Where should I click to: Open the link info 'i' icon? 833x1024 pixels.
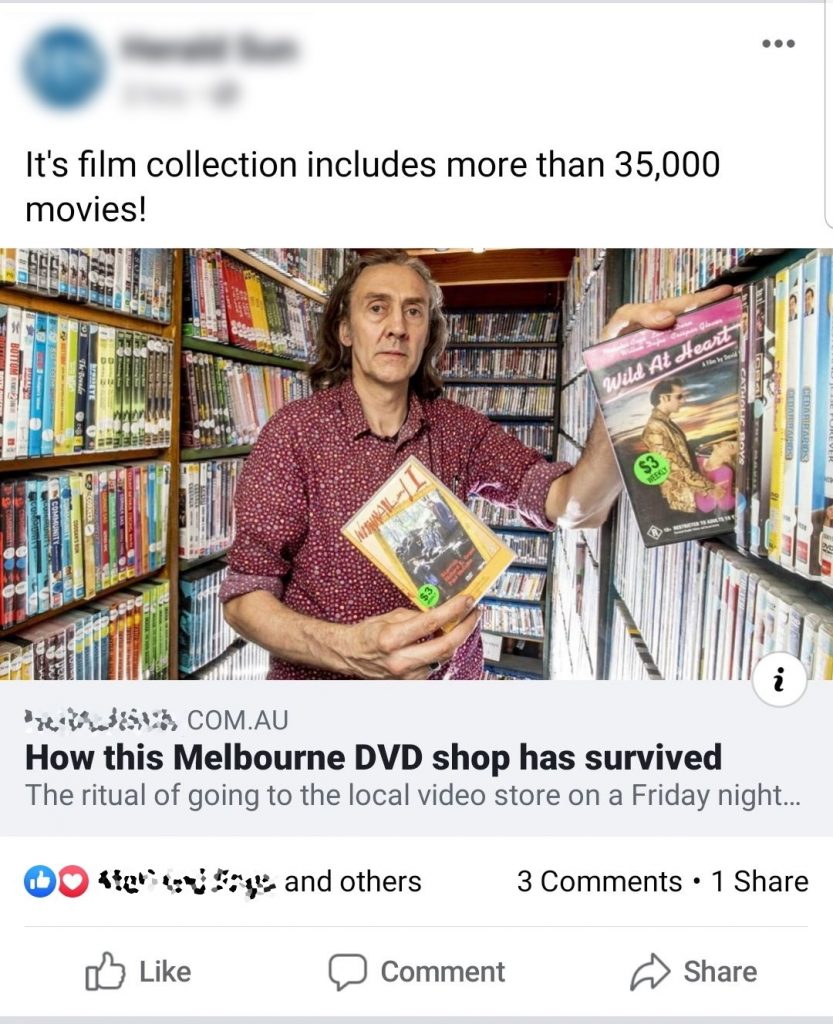tap(778, 682)
